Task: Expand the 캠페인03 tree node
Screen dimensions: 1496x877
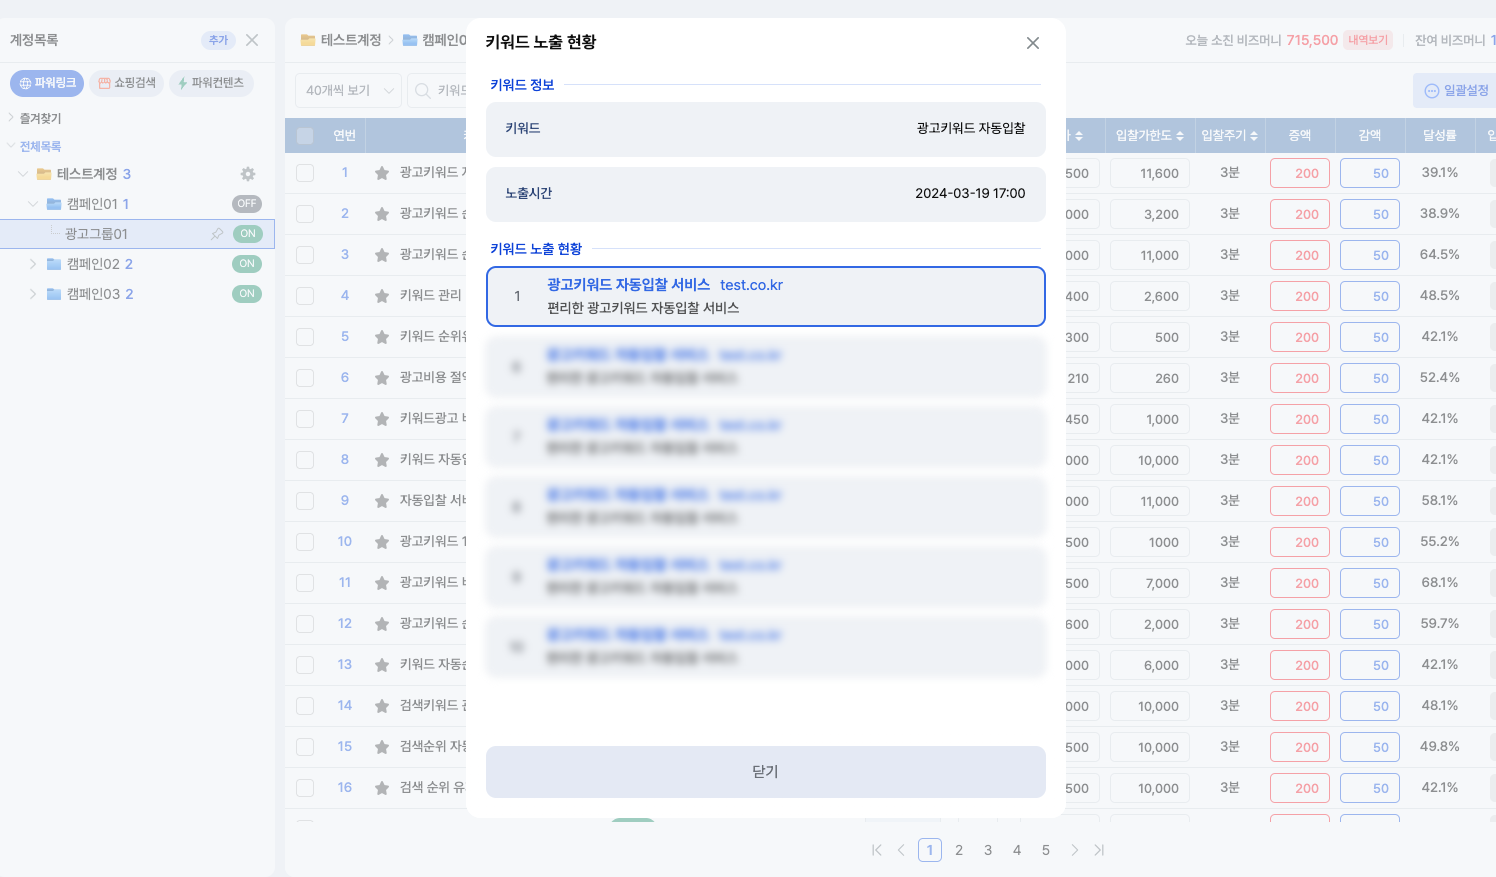Action: click(33, 294)
